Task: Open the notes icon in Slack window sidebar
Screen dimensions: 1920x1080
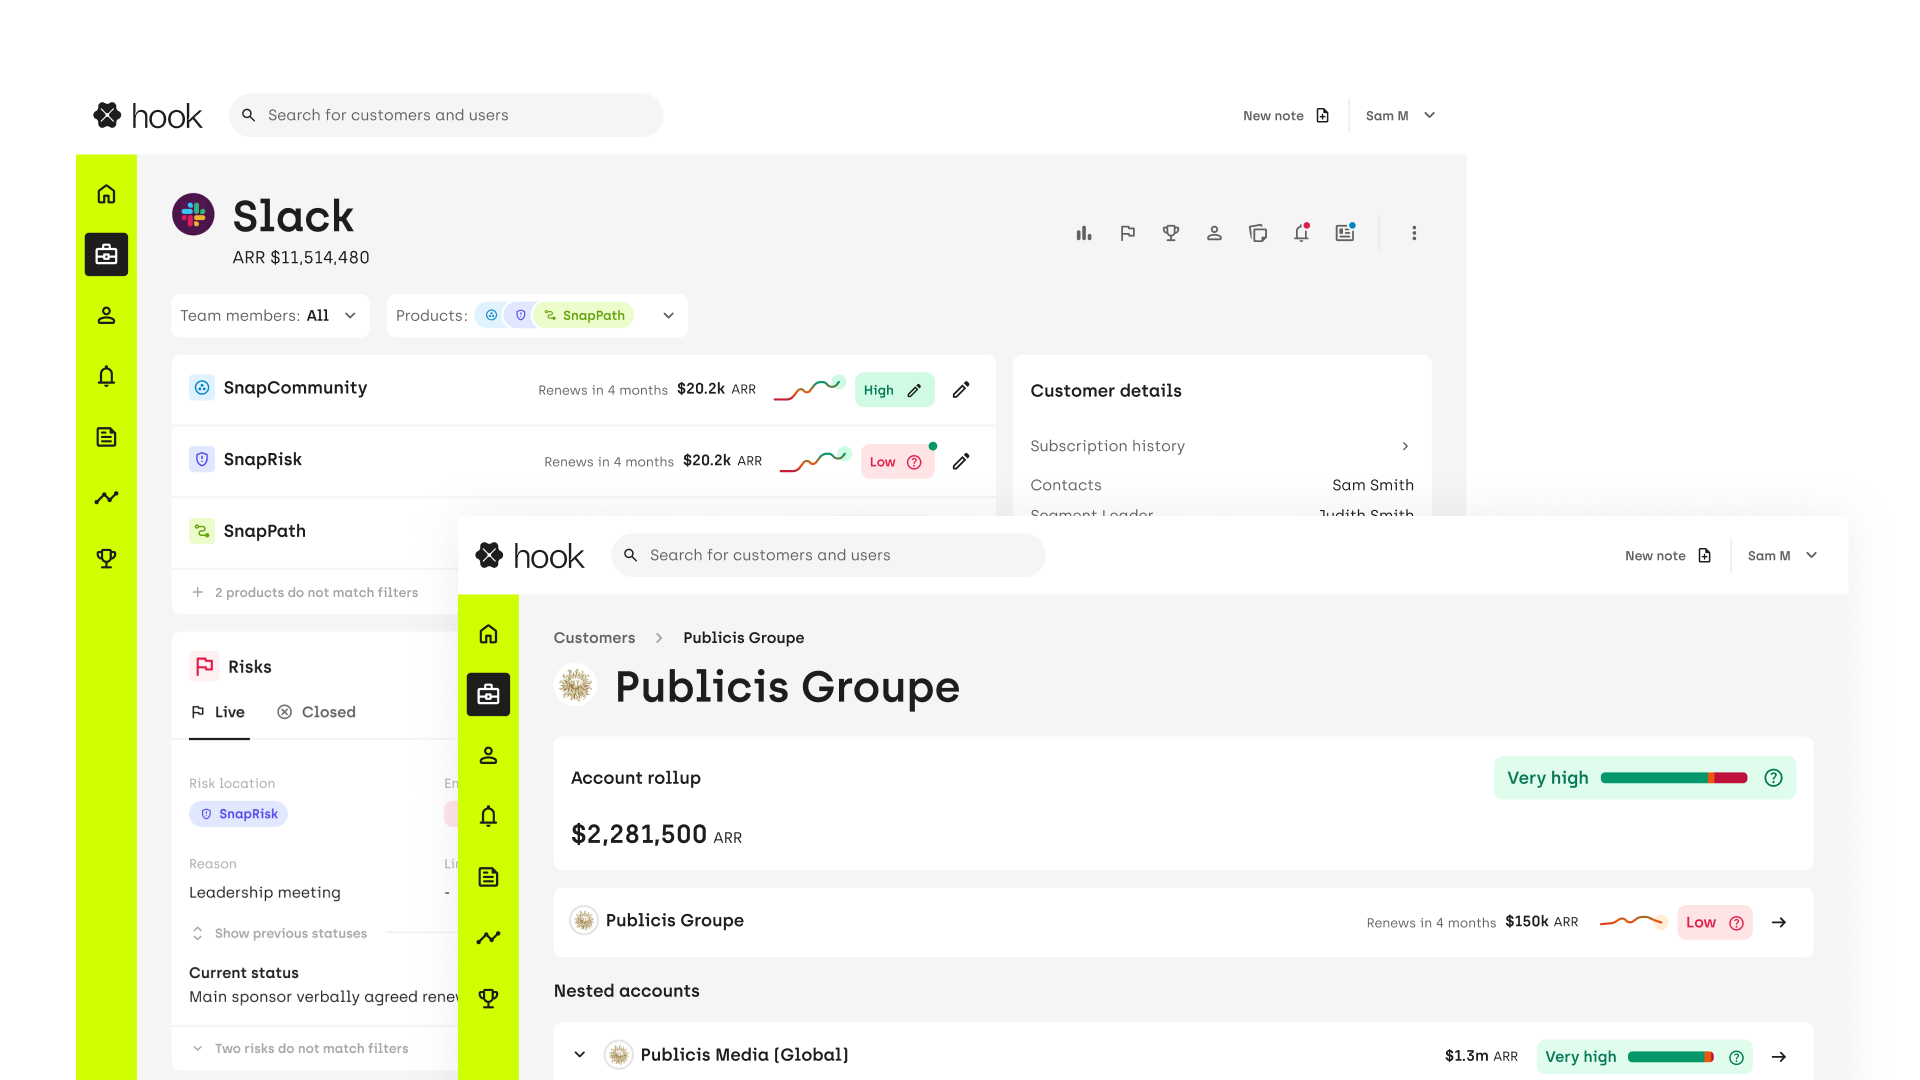Action: tap(106, 437)
